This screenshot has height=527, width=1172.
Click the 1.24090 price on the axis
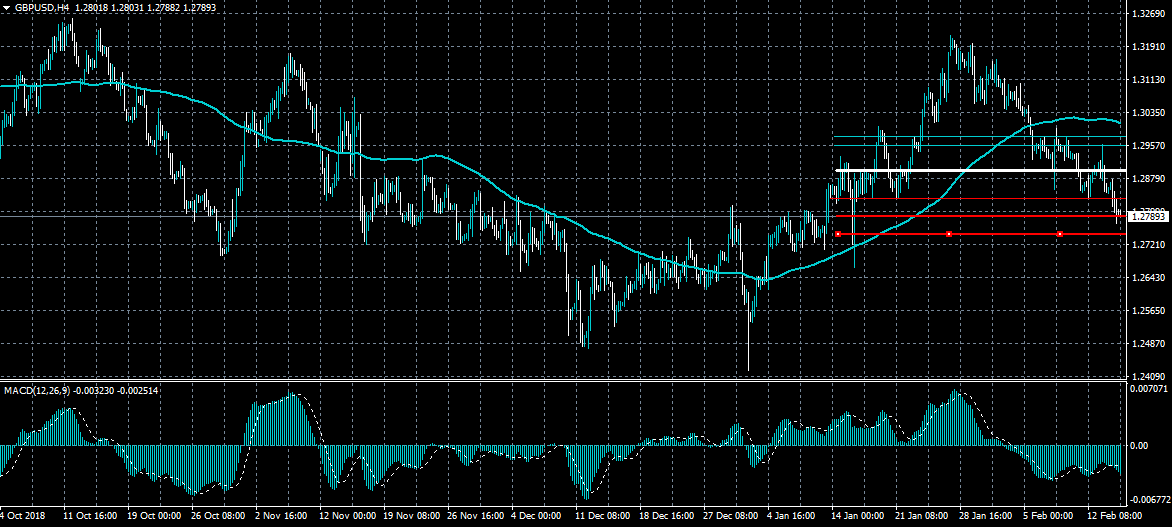pyautogui.click(x=1149, y=376)
